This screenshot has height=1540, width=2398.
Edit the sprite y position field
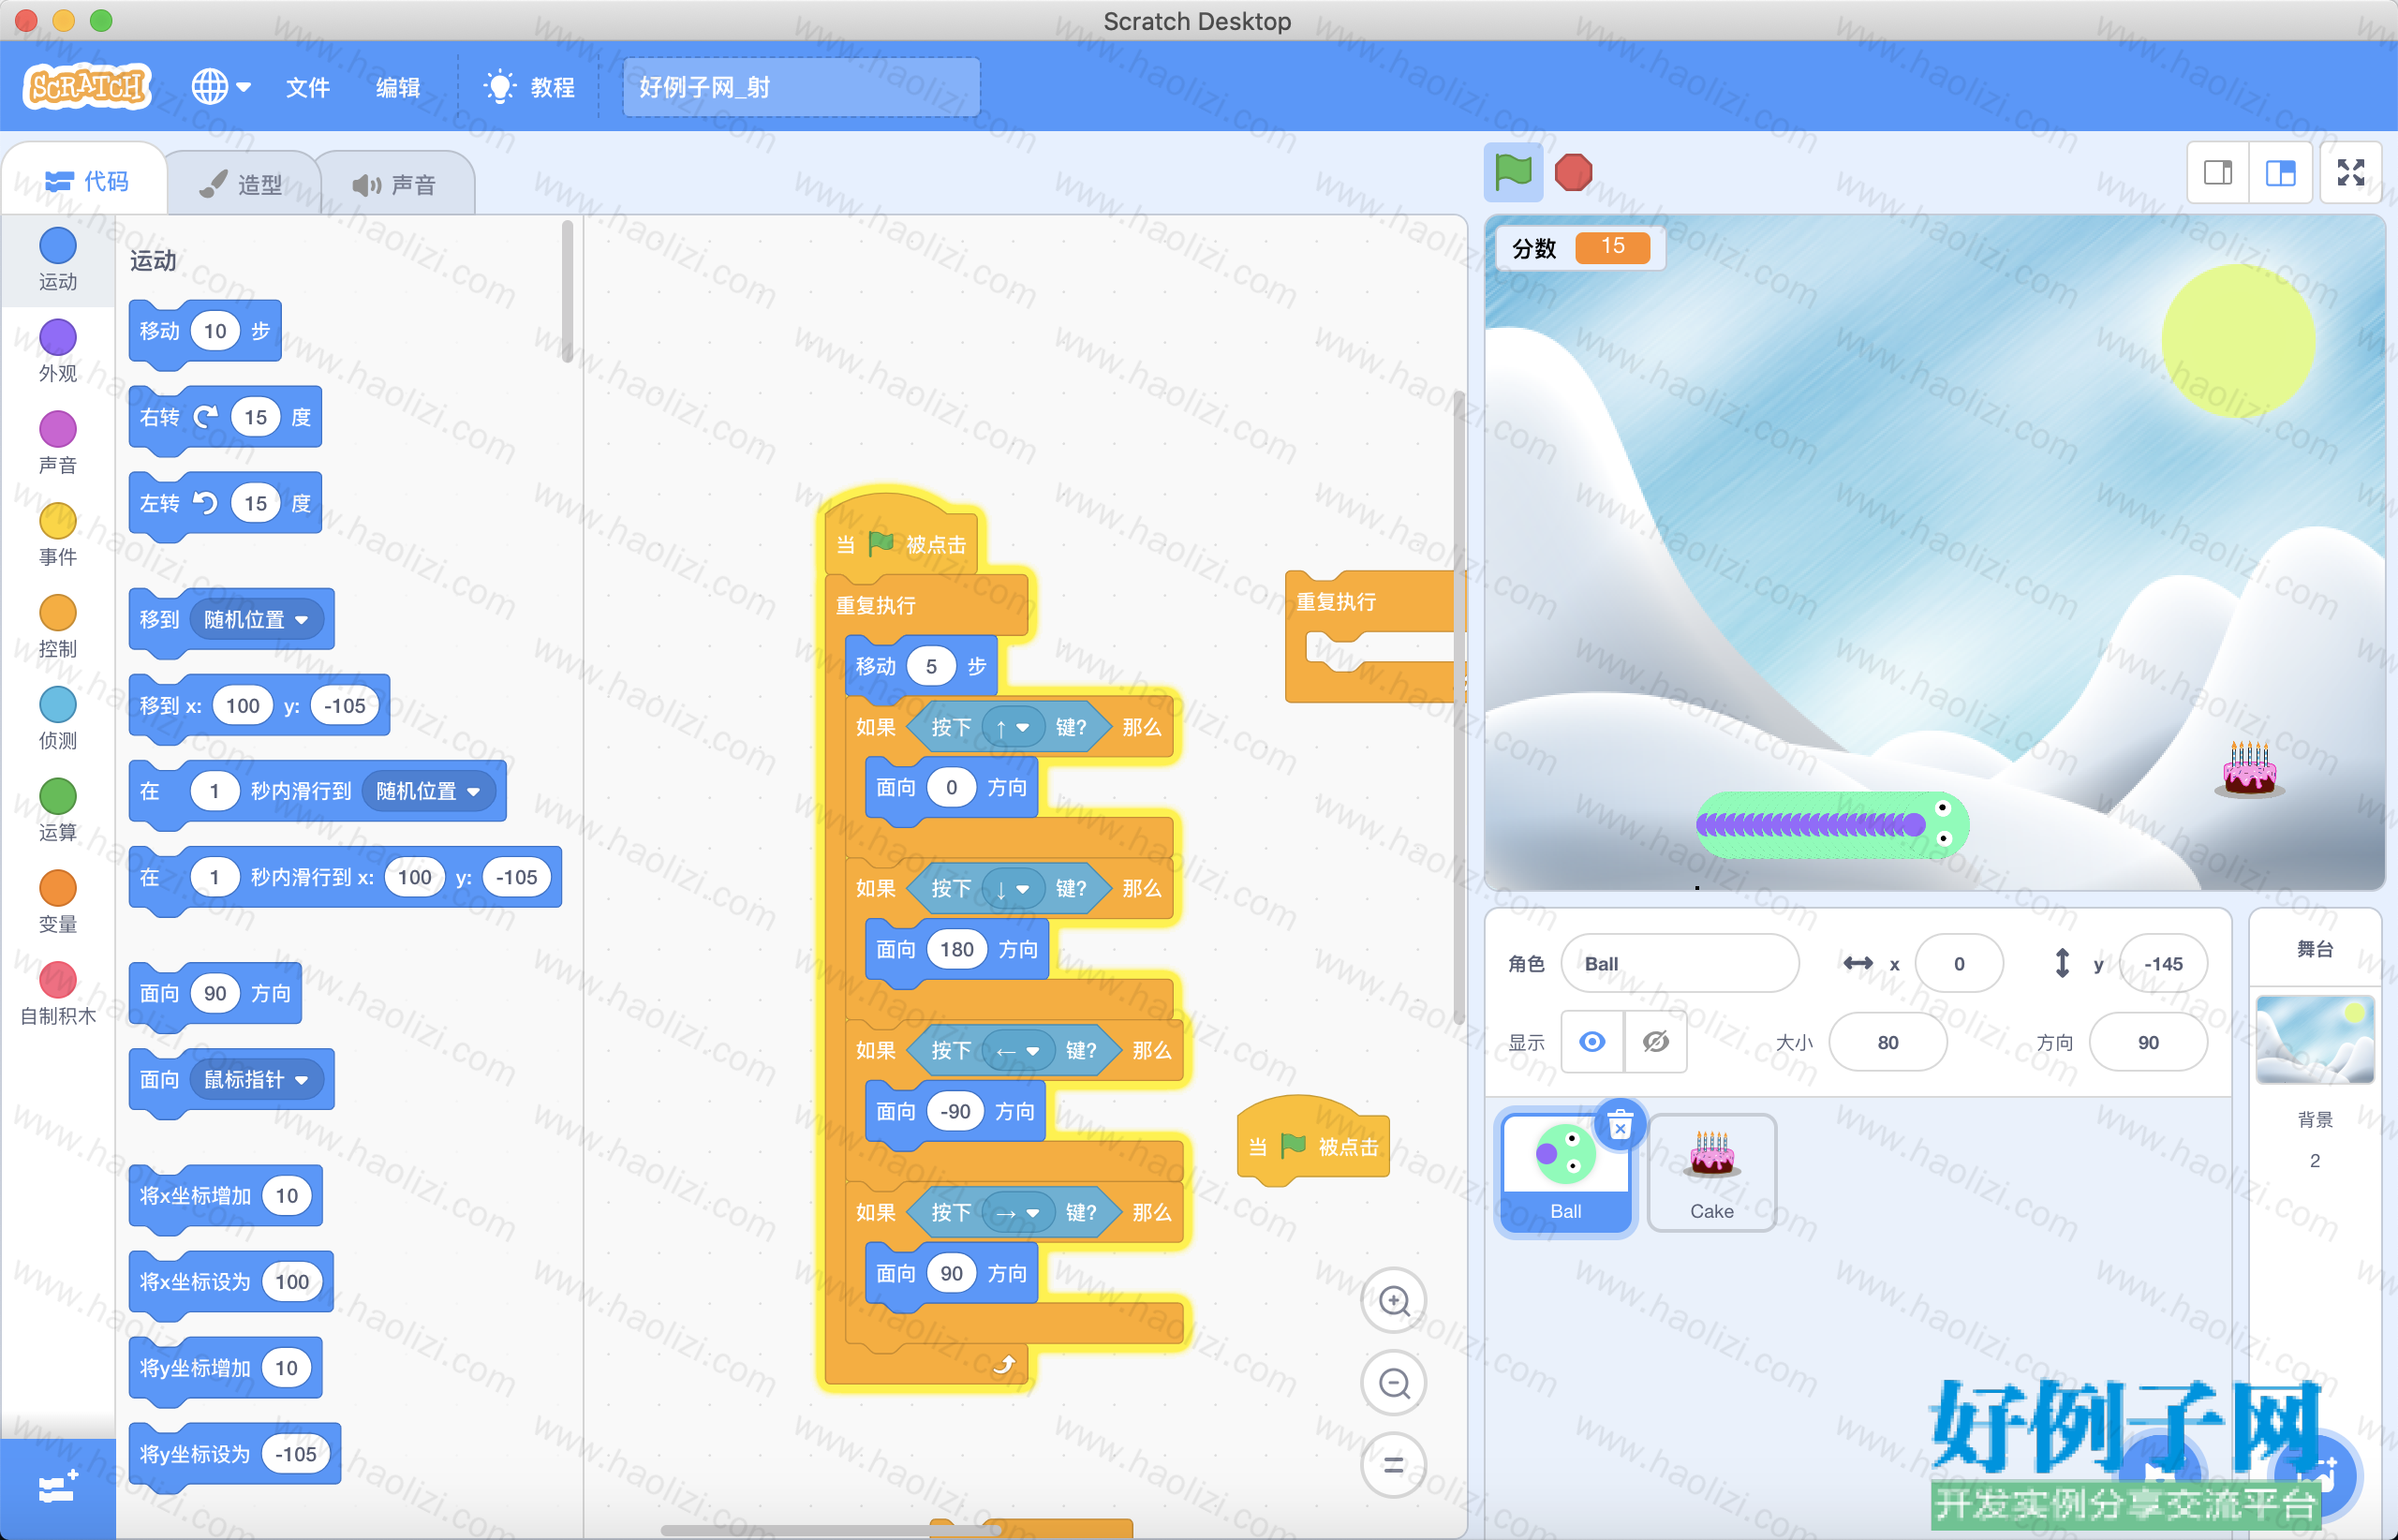point(2163,963)
